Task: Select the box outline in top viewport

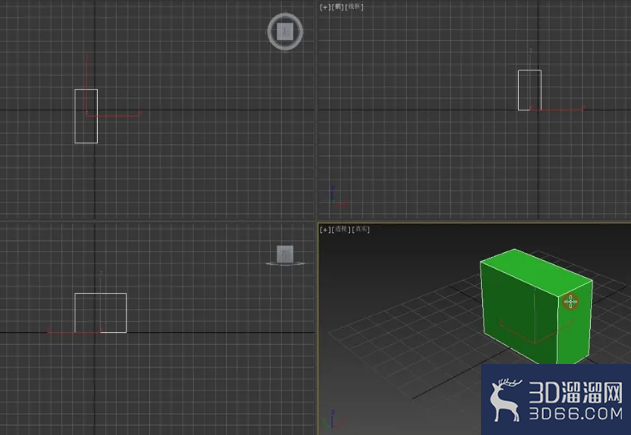Action: [86, 116]
